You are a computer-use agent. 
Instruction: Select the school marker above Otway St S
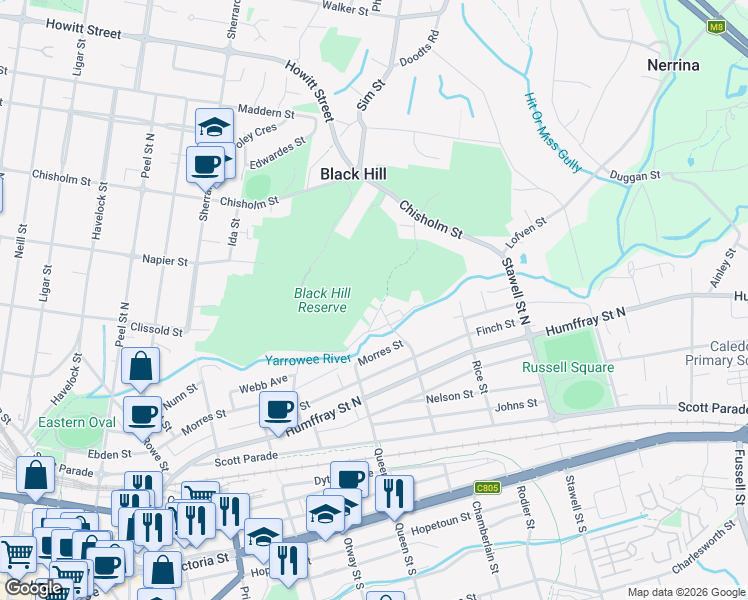click(x=325, y=515)
